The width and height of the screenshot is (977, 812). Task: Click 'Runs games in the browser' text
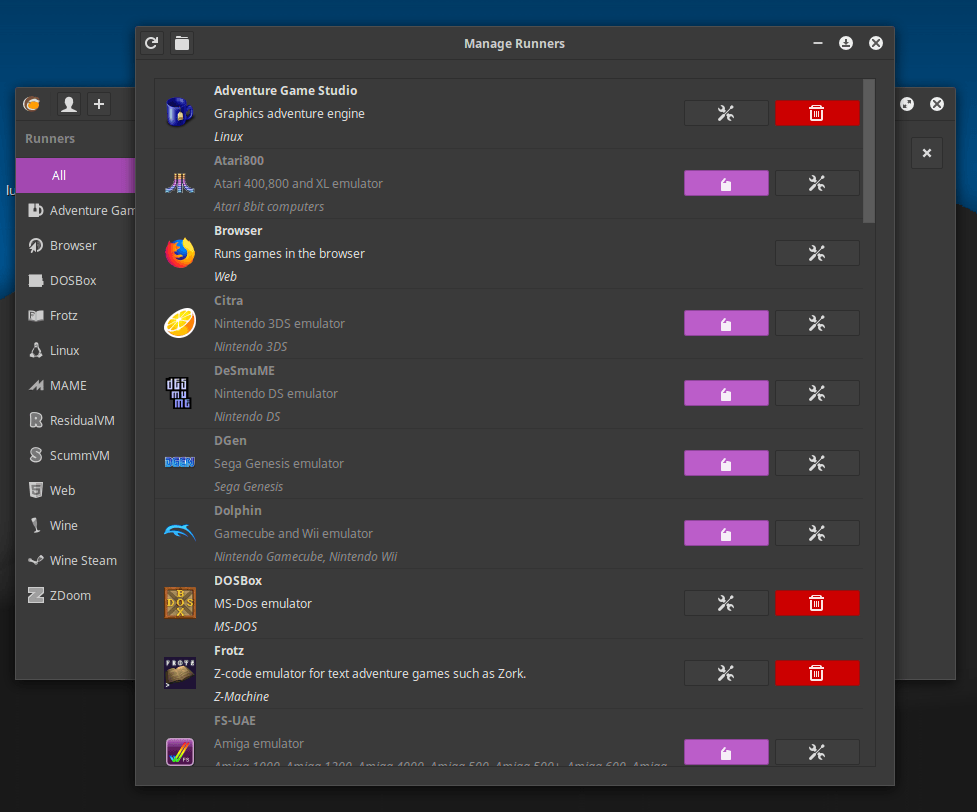coord(289,254)
